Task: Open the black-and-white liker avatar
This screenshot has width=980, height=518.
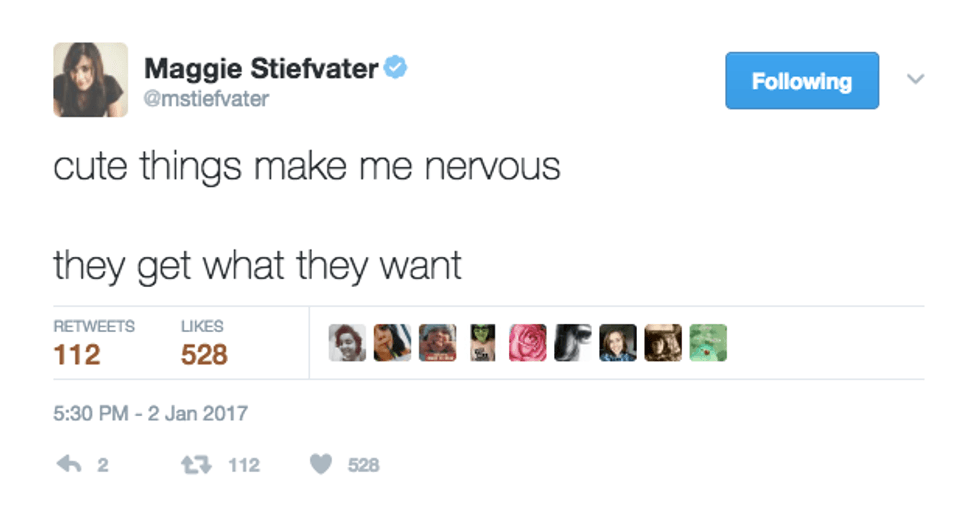Action: [573, 343]
